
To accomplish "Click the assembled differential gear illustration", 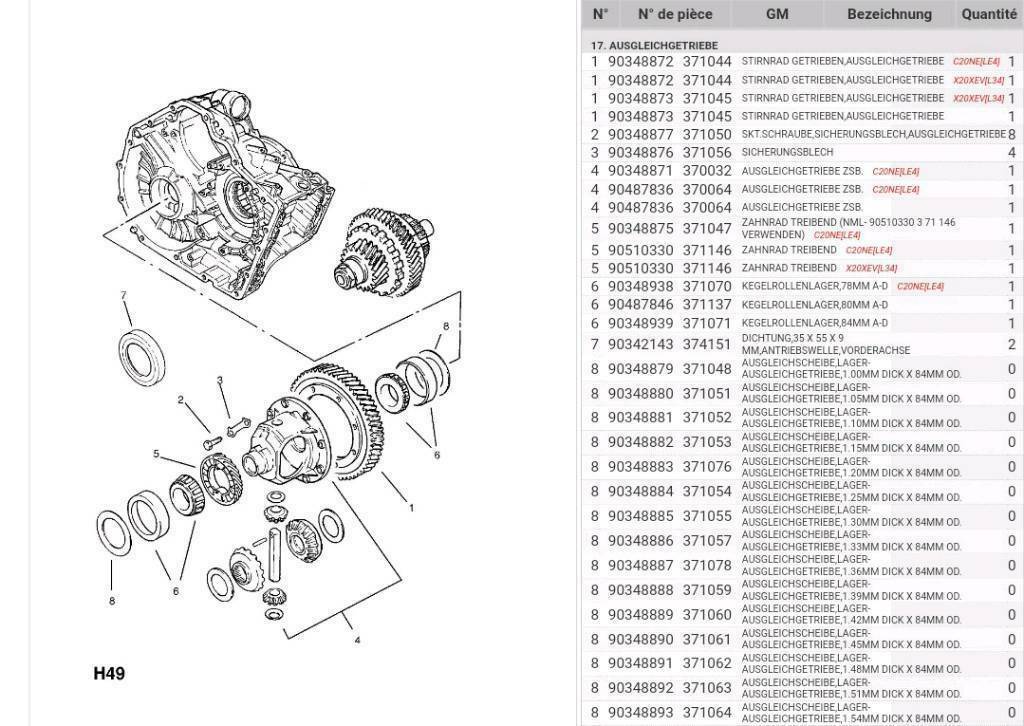I will coord(384,251).
